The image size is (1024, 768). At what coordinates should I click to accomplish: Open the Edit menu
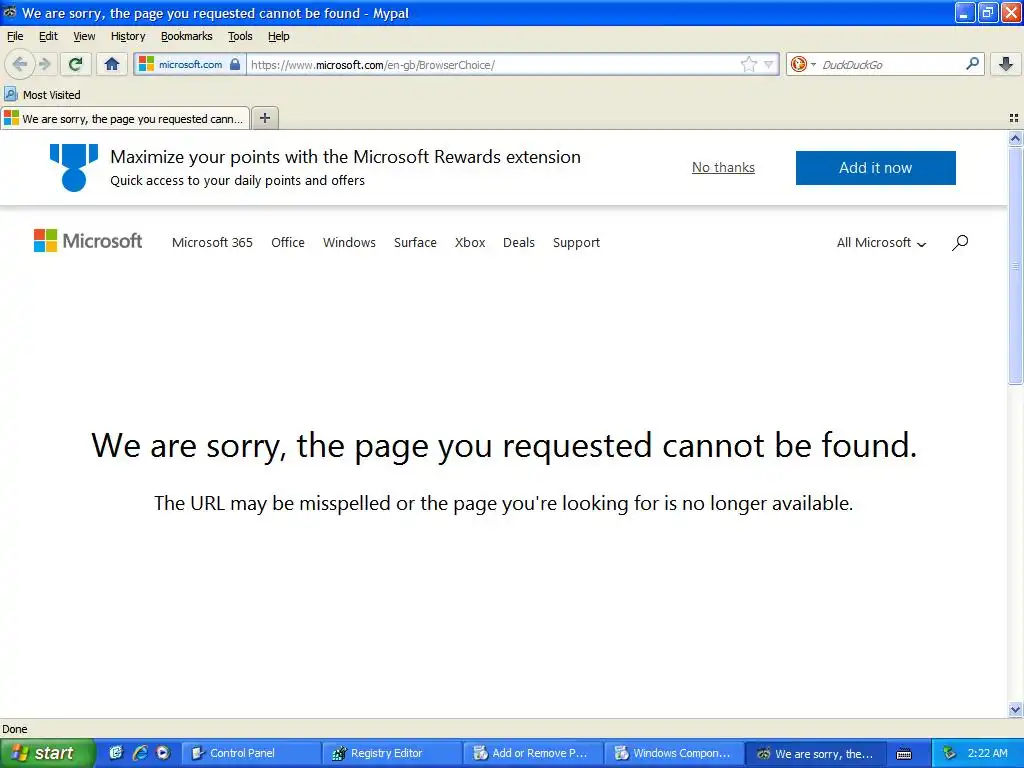(48, 36)
